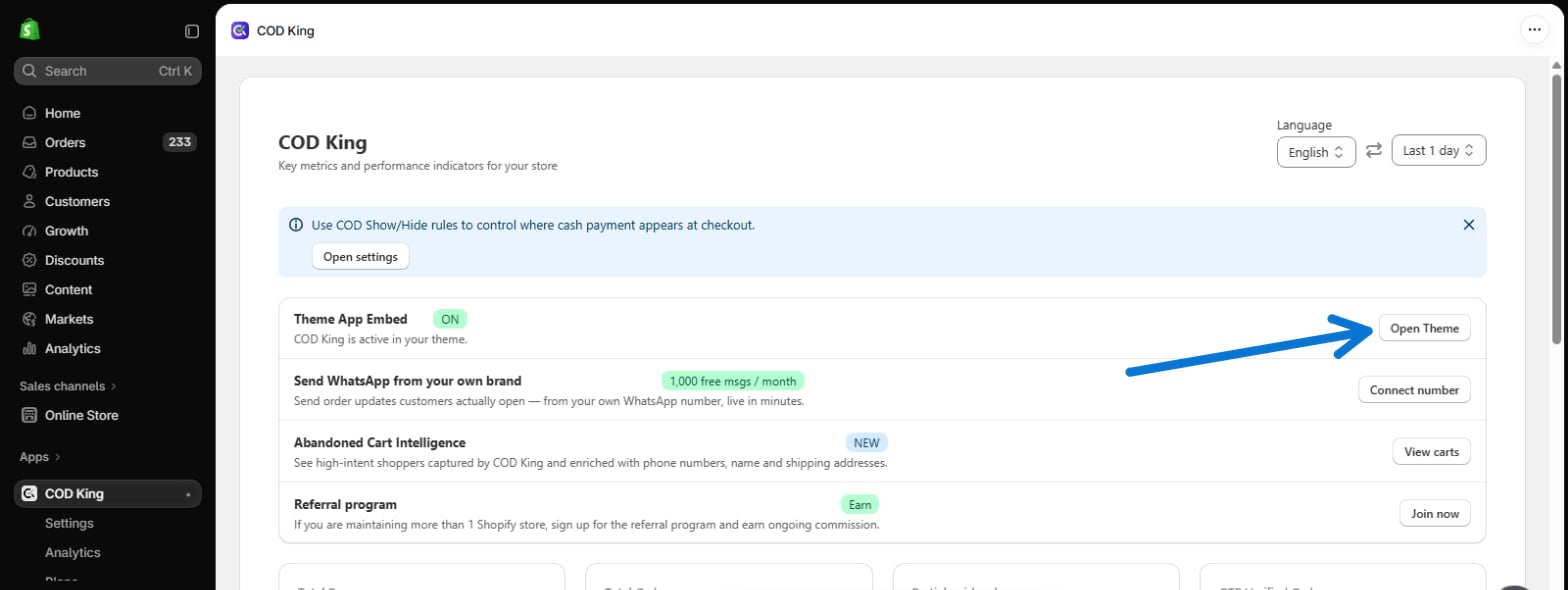This screenshot has height=590, width=1568.
Task: Open Analytics under COD King
Action: coord(73,552)
